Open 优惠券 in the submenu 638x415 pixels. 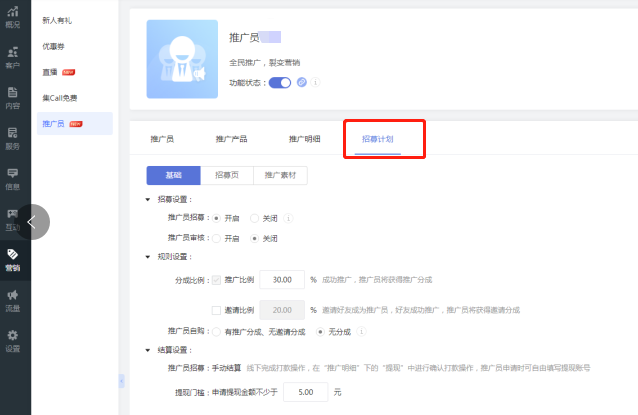[56, 46]
